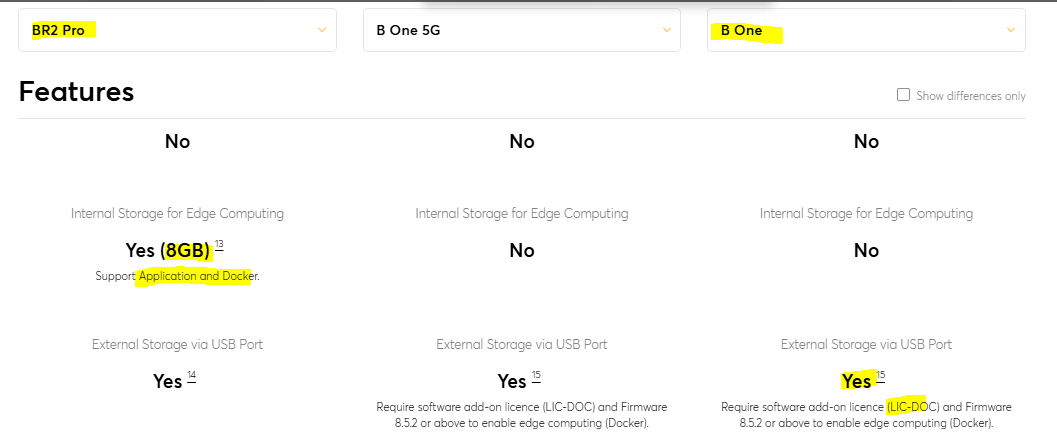Click BR2 Pro's Internal Storage for Edge Computing label
The height and width of the screenshot is (446, 1057).
point(177,213)
